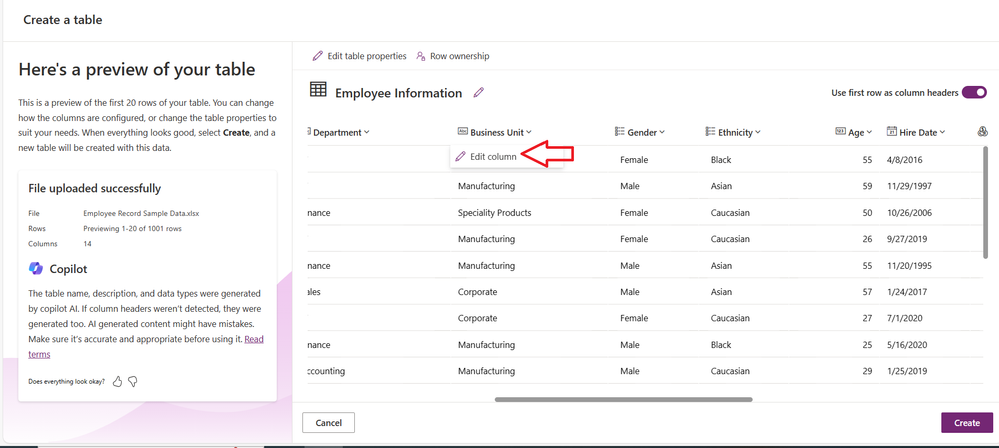Click Manufacturing in the 11/29/1997 row
Viewport: 999px width, 448px height.
[486, 187]
